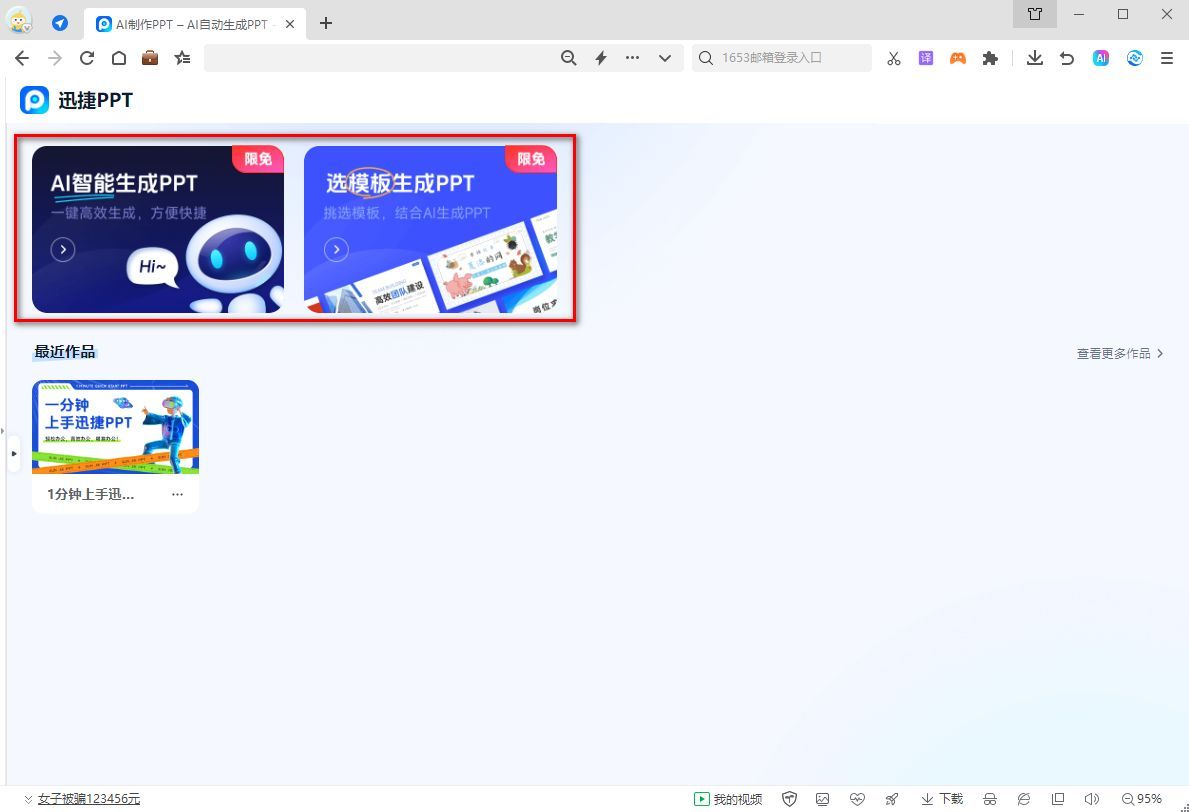The image size is (1189, 812).
Task: Open the home page icon
Action: click(119, 58)
